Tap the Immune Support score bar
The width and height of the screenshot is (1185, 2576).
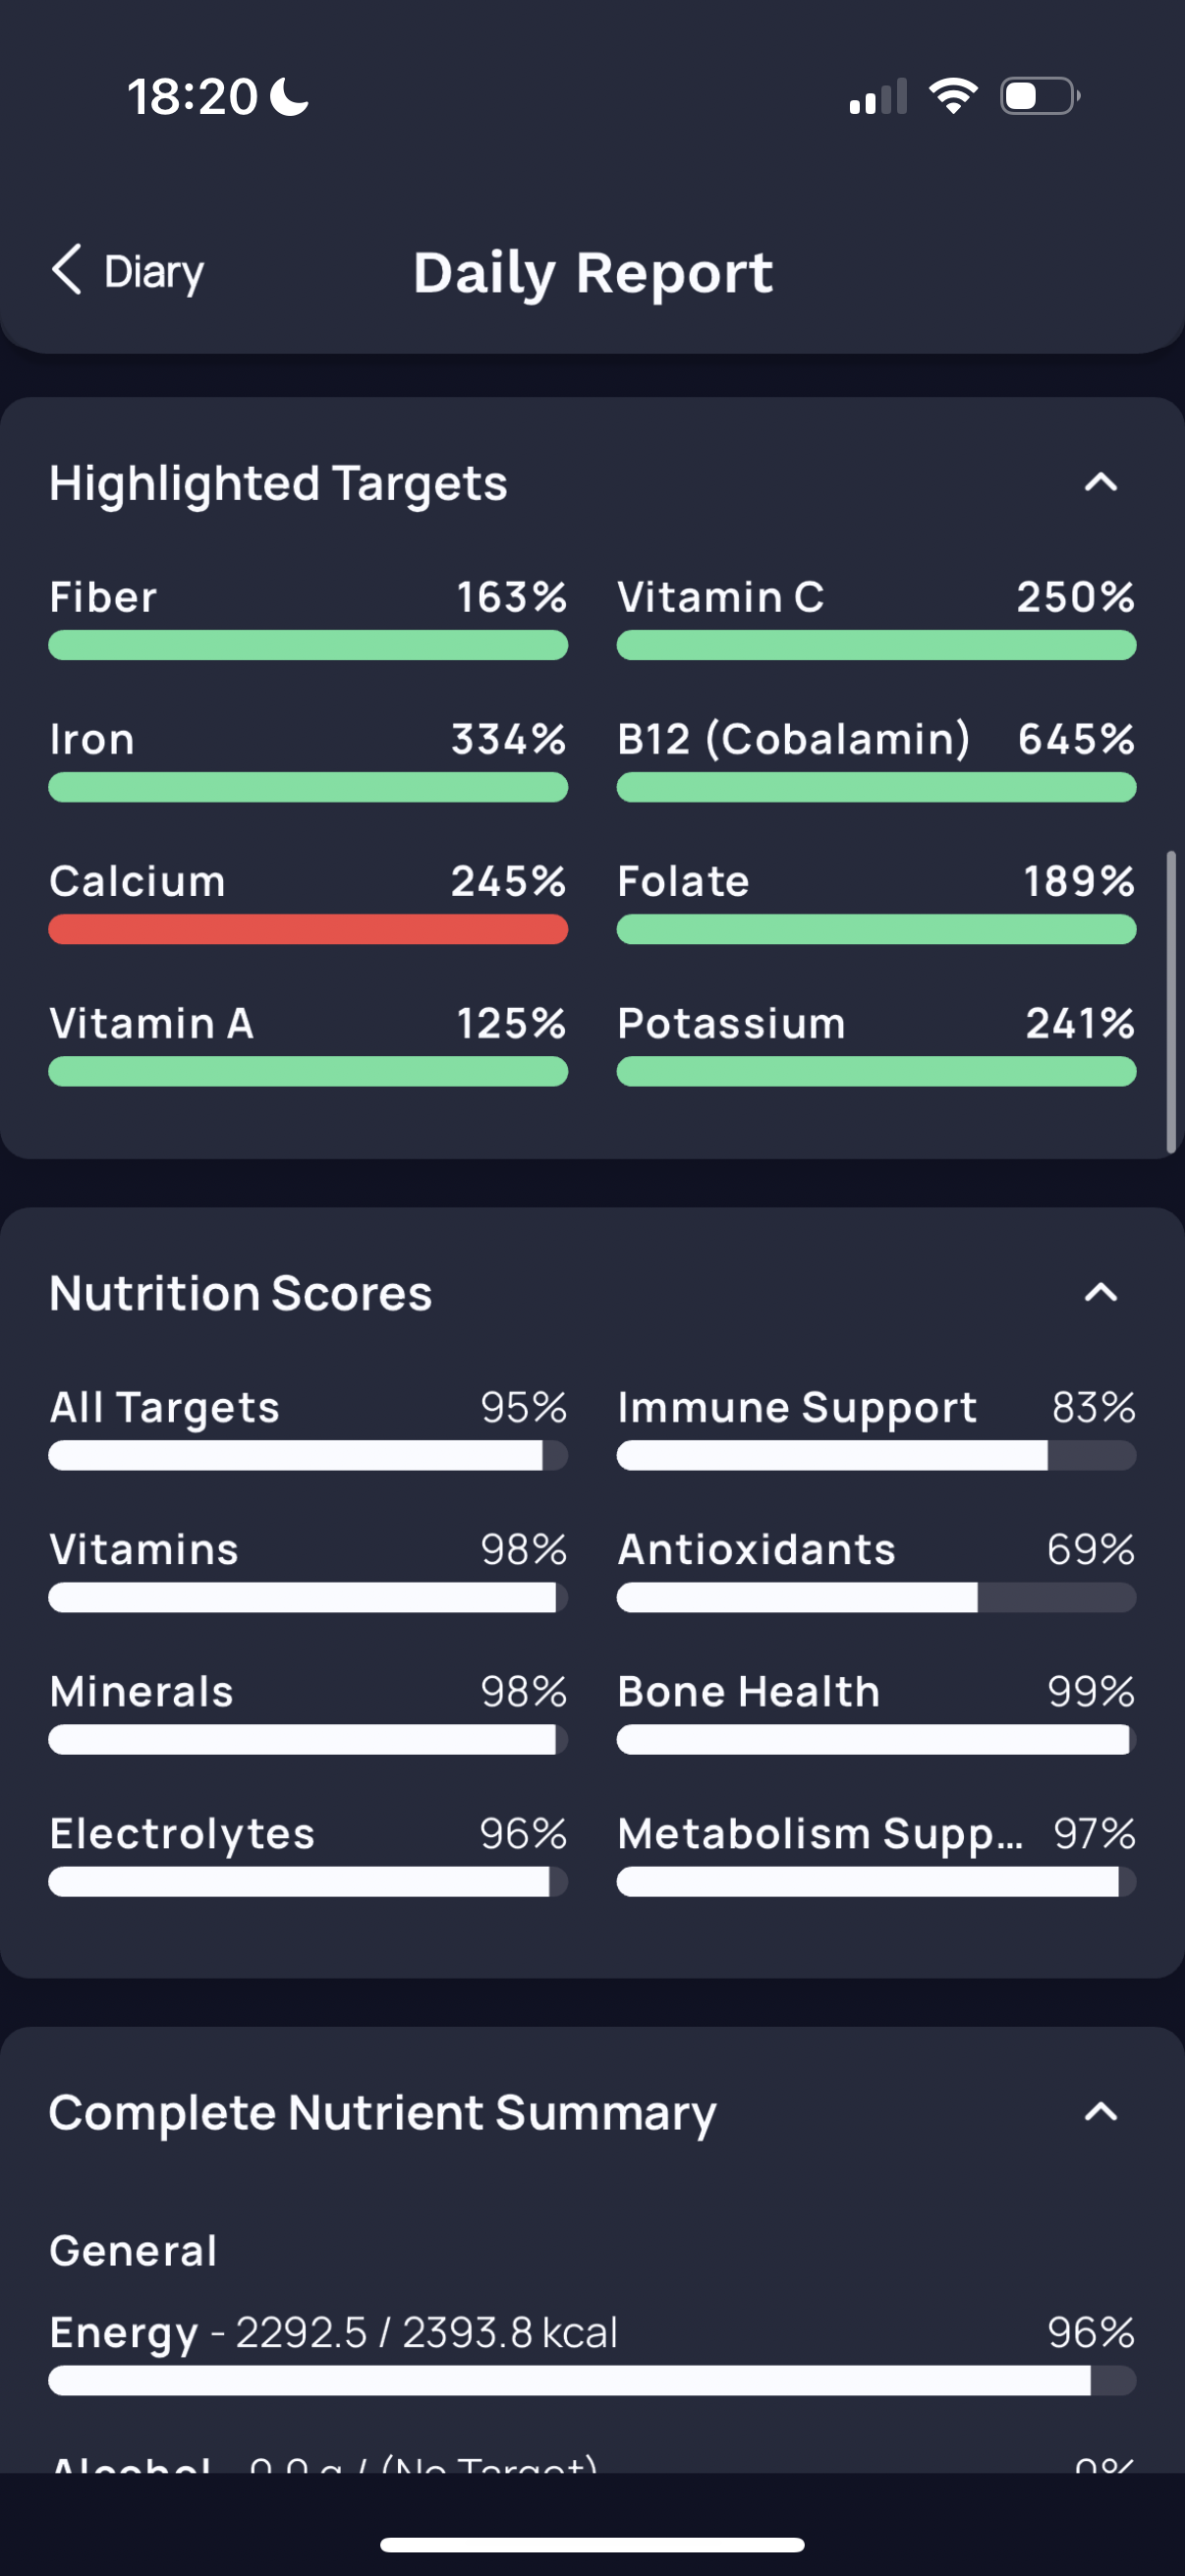[876, 1456]
